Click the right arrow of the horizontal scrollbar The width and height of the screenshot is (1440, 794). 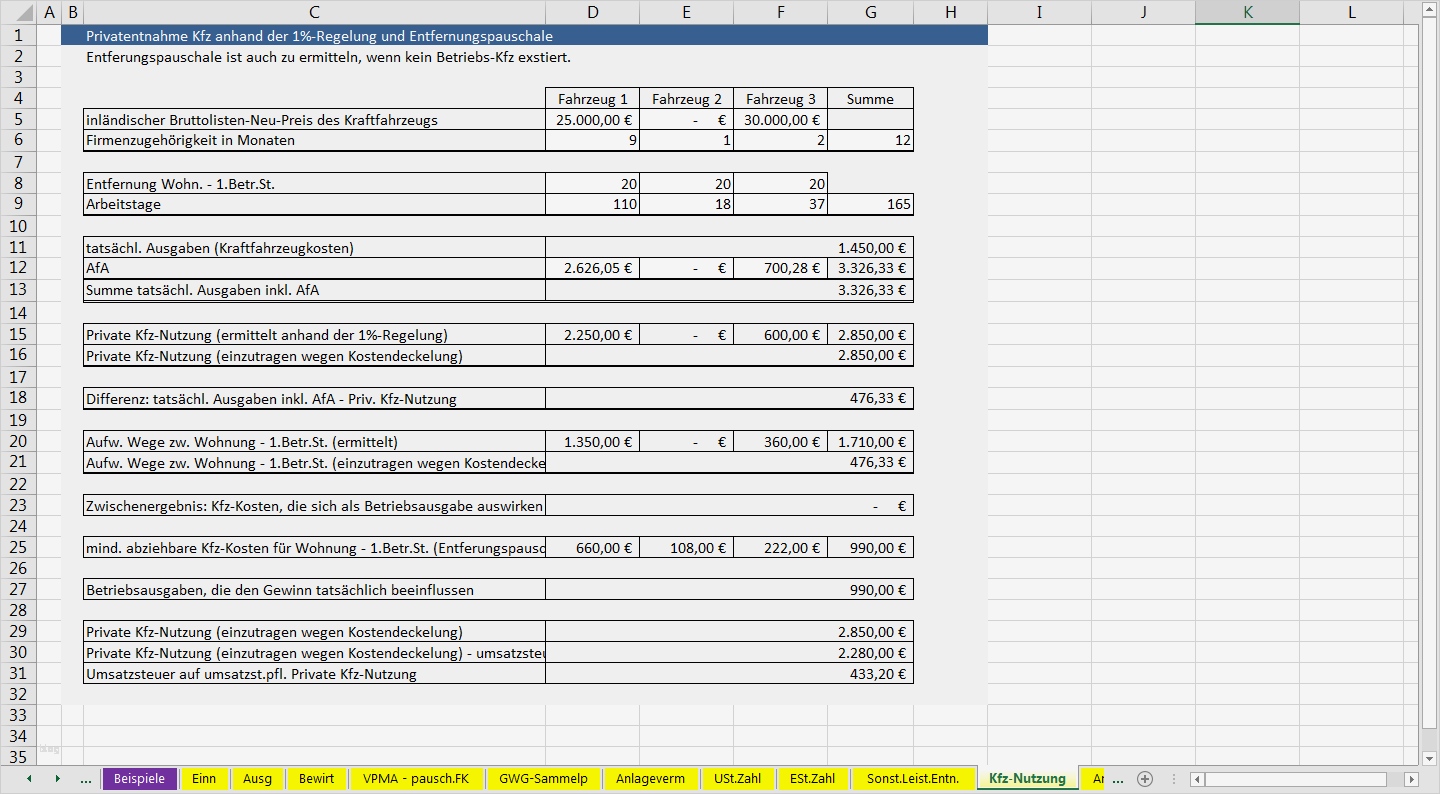[x=1414, y=778]
